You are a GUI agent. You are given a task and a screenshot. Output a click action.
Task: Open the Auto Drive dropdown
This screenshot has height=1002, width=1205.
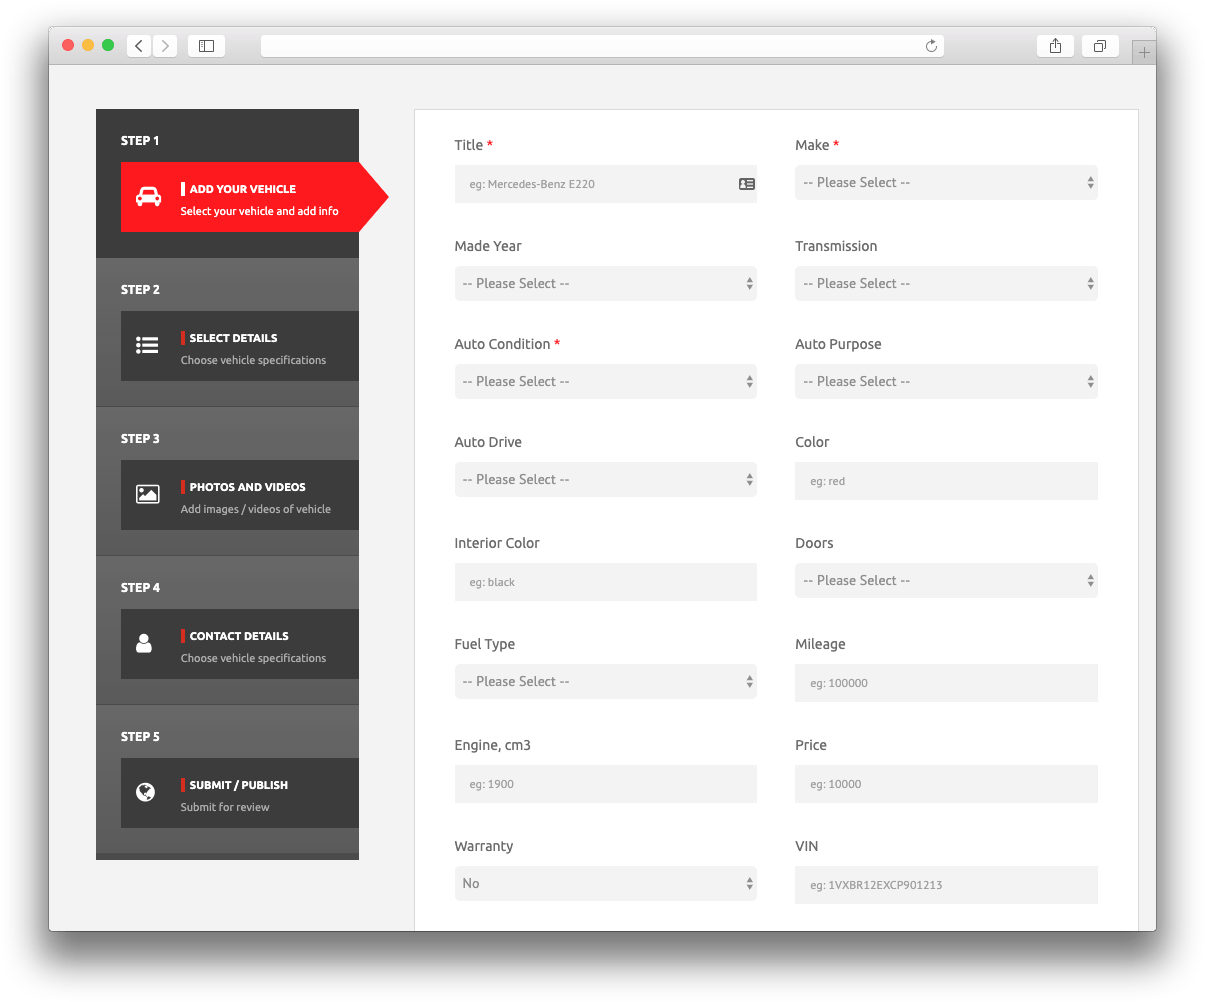click(605, 480)
